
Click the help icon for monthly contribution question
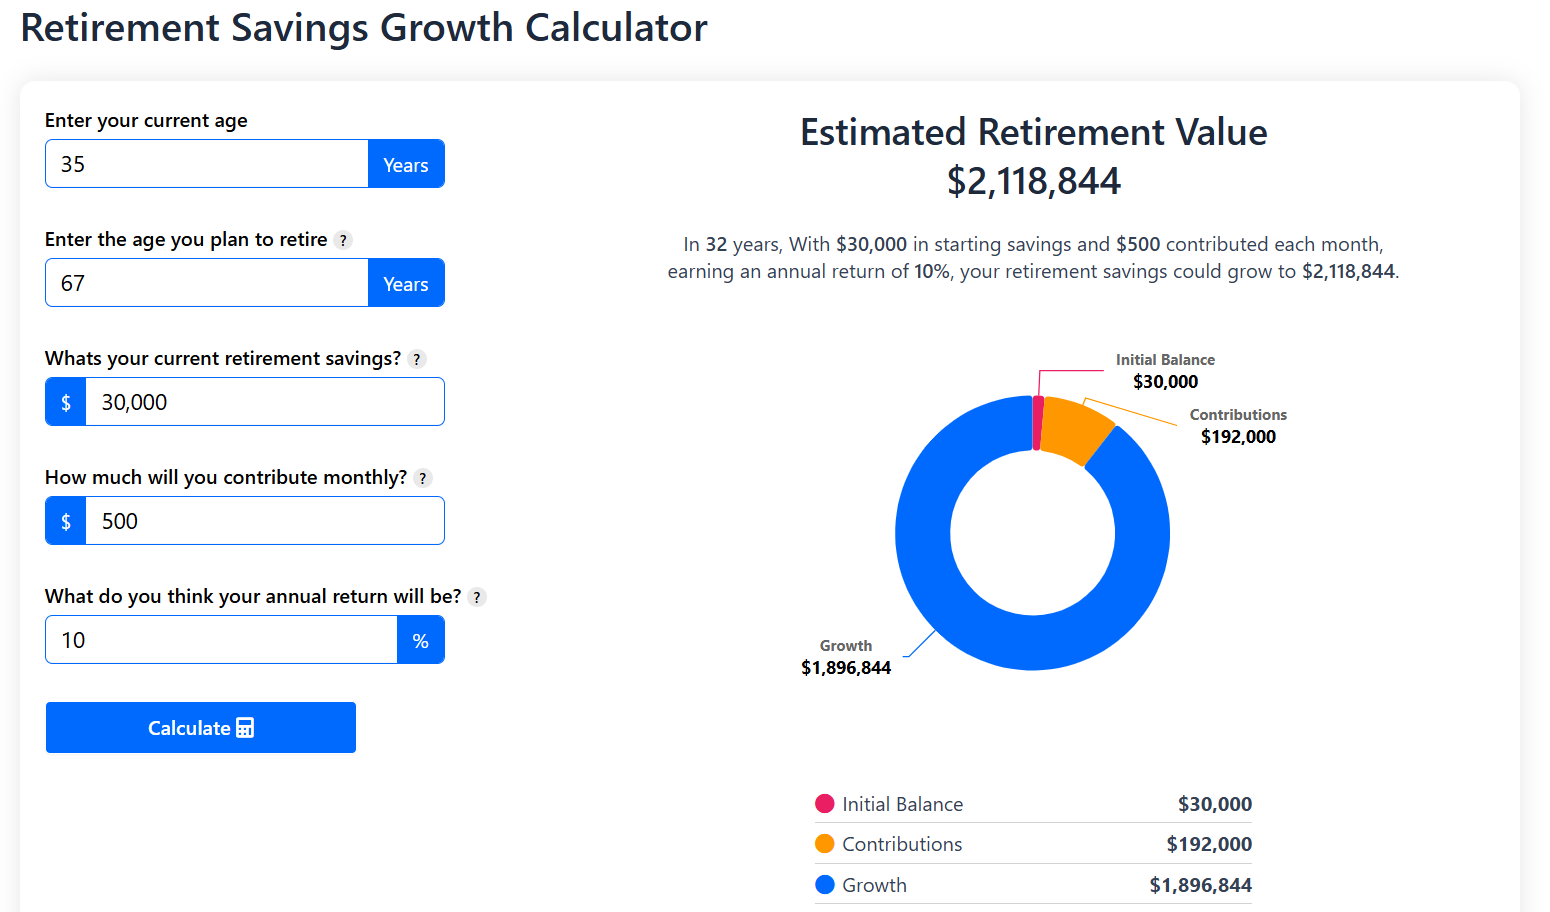pos(422,478)
